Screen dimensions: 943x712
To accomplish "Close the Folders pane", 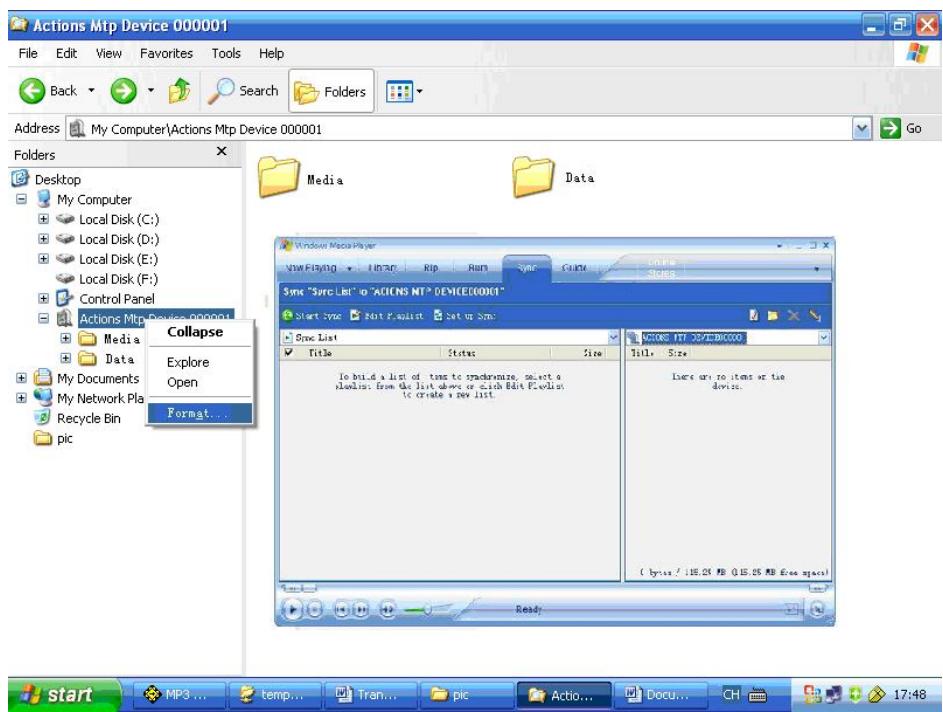I will coord(221,152).
